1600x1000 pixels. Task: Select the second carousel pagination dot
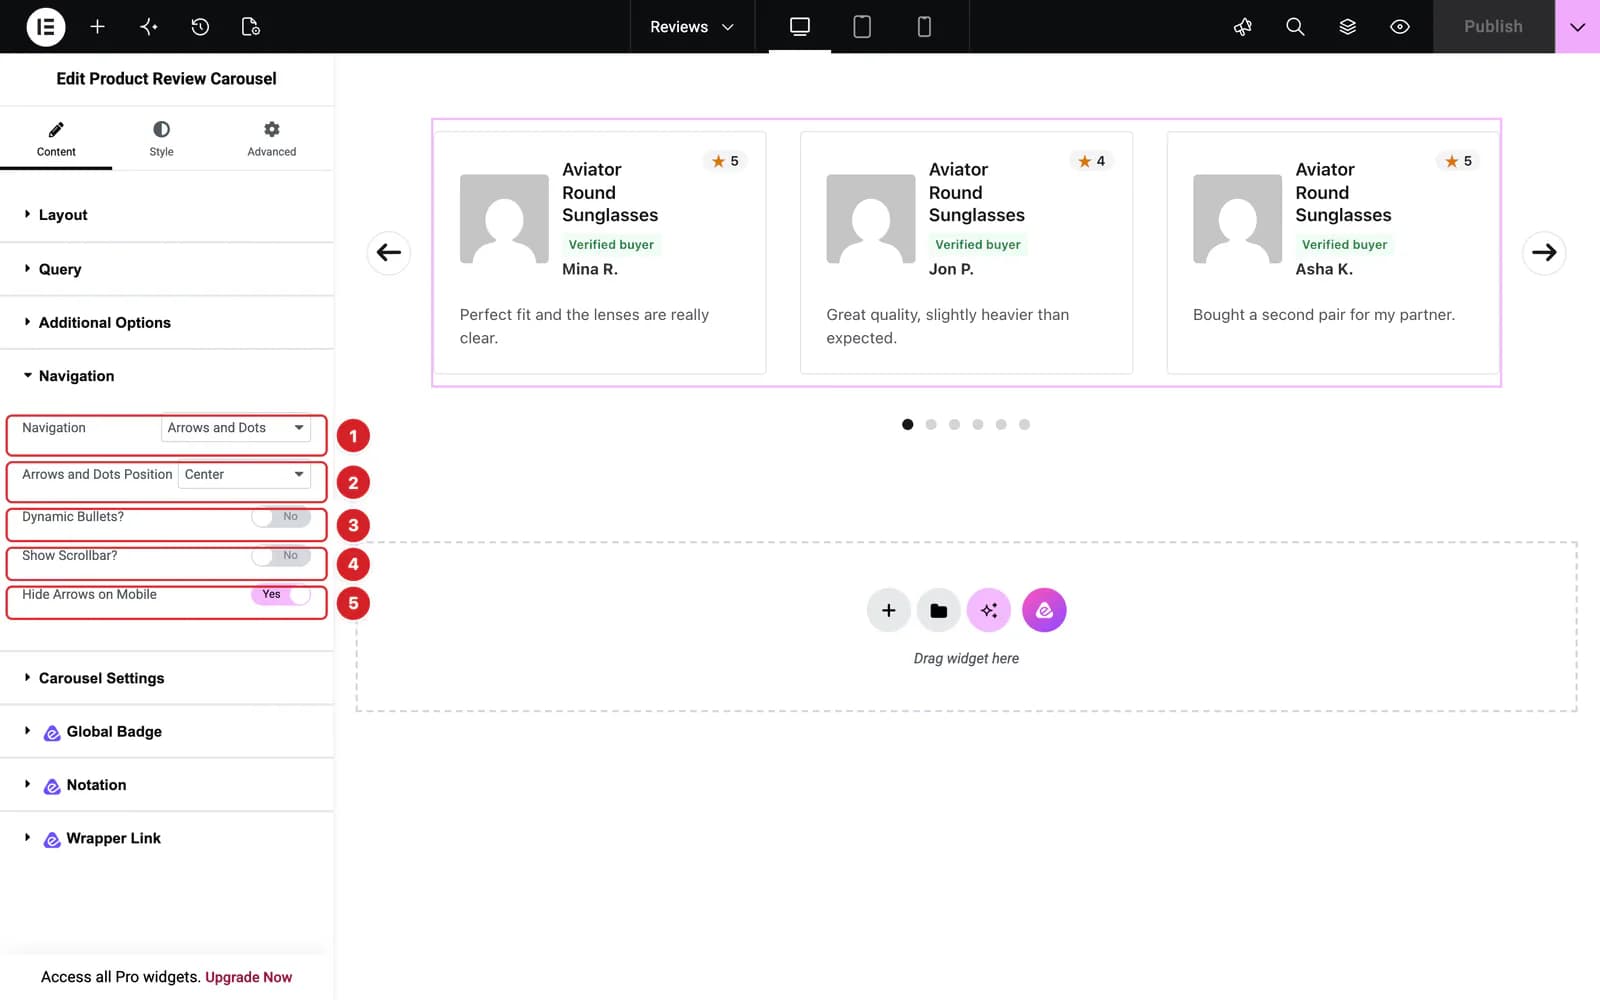931,425
